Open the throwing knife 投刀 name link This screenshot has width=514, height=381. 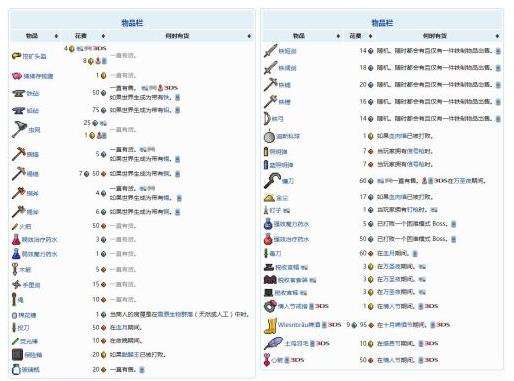click(23, 328)
